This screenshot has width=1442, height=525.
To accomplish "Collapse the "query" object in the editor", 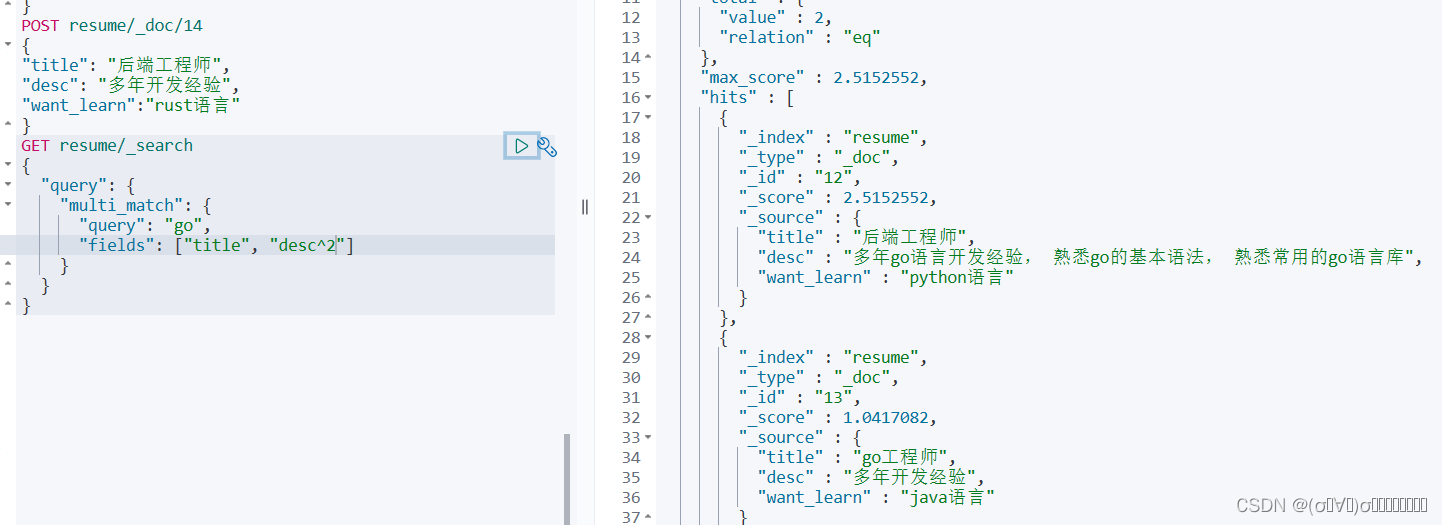I will pyautogui.click(x=8, y=185).
